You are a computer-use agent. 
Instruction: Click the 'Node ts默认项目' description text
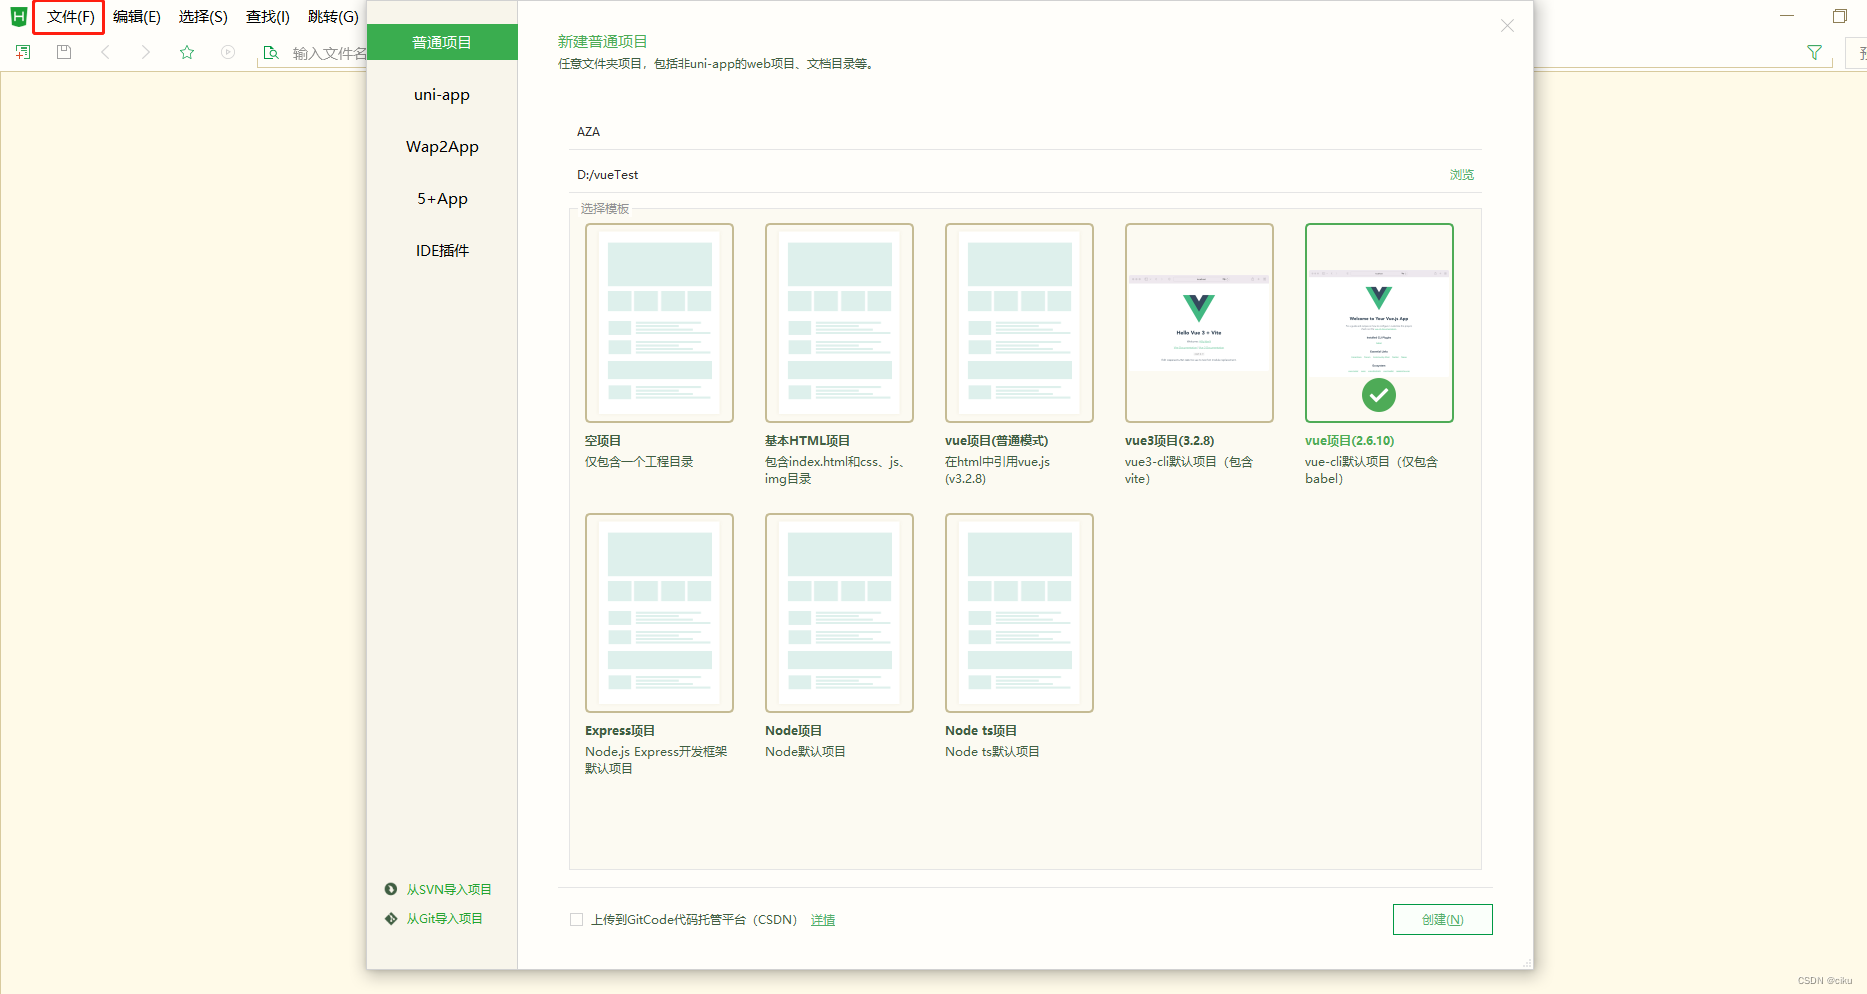(x=992, y=751)
